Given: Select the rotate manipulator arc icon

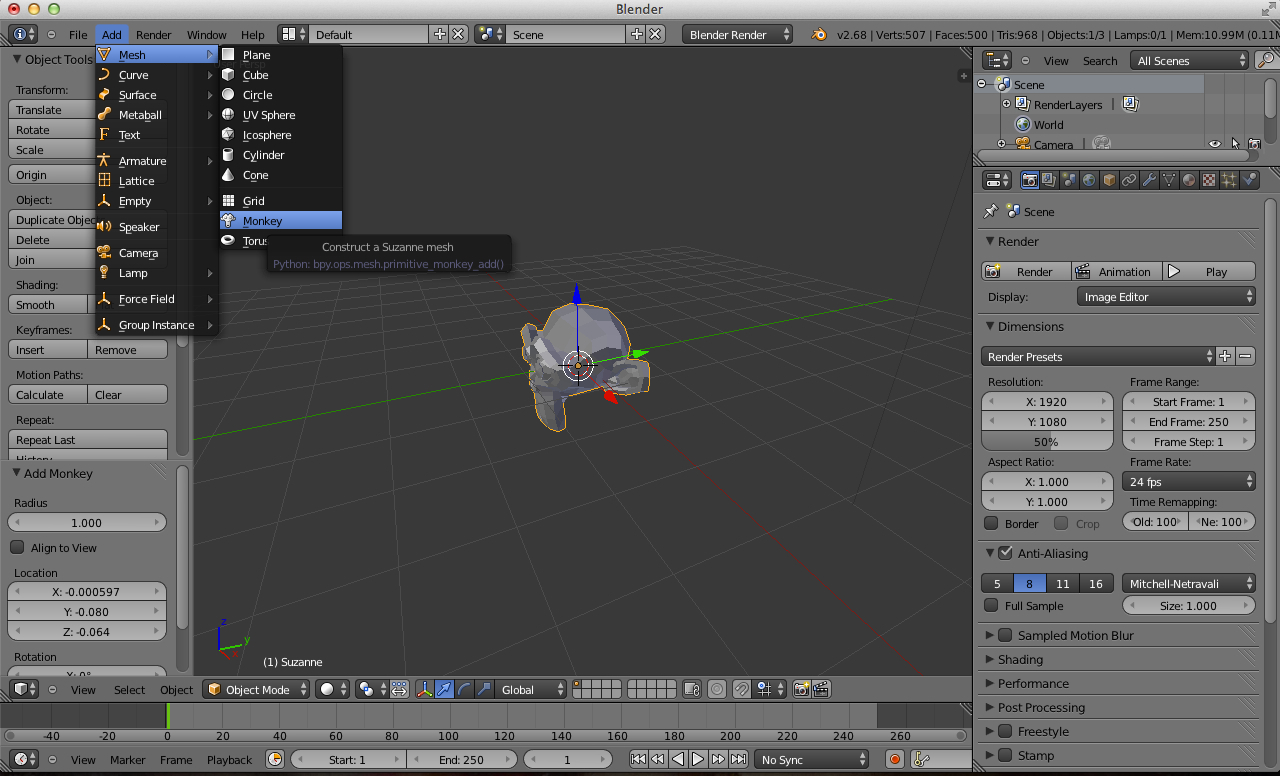Looking at the screenshot, I should (x=464, y=689).
